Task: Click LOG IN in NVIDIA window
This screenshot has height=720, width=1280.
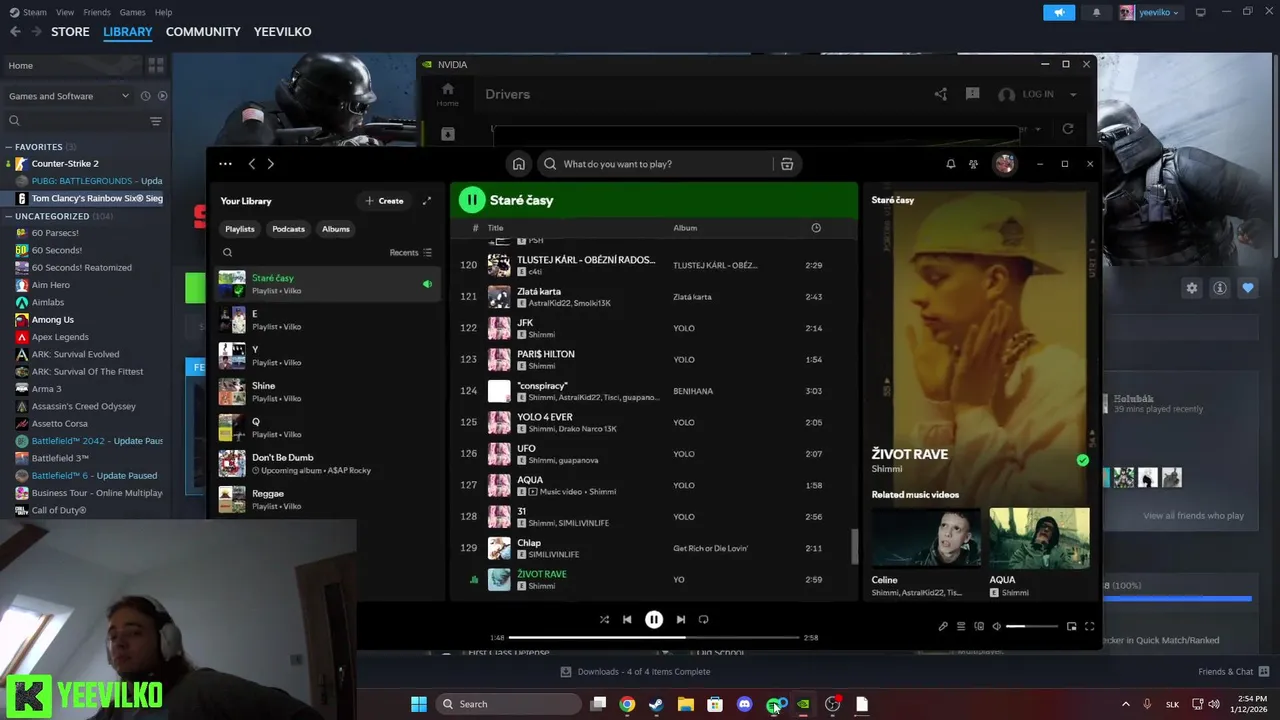Action: click(x=1037, y=94)
